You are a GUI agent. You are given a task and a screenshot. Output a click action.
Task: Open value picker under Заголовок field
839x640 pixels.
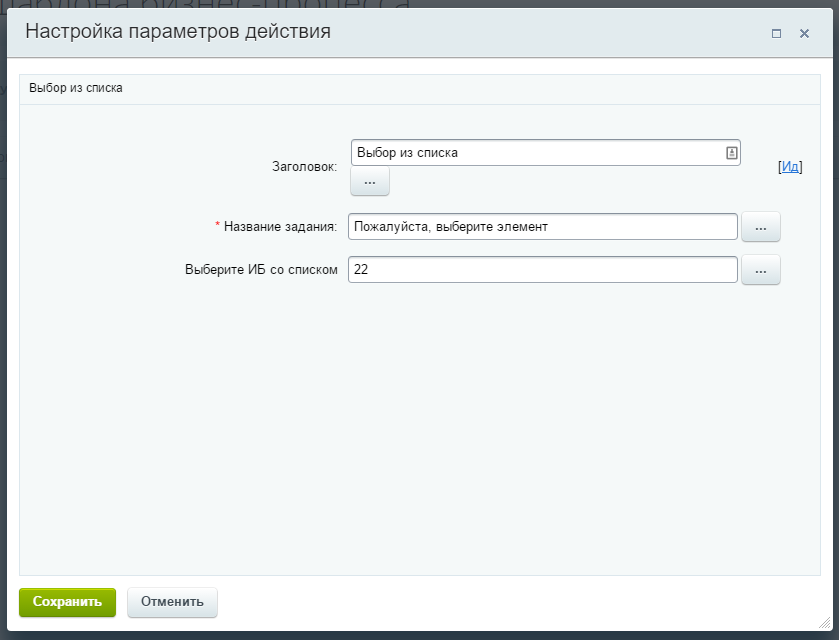pos(369,182)
